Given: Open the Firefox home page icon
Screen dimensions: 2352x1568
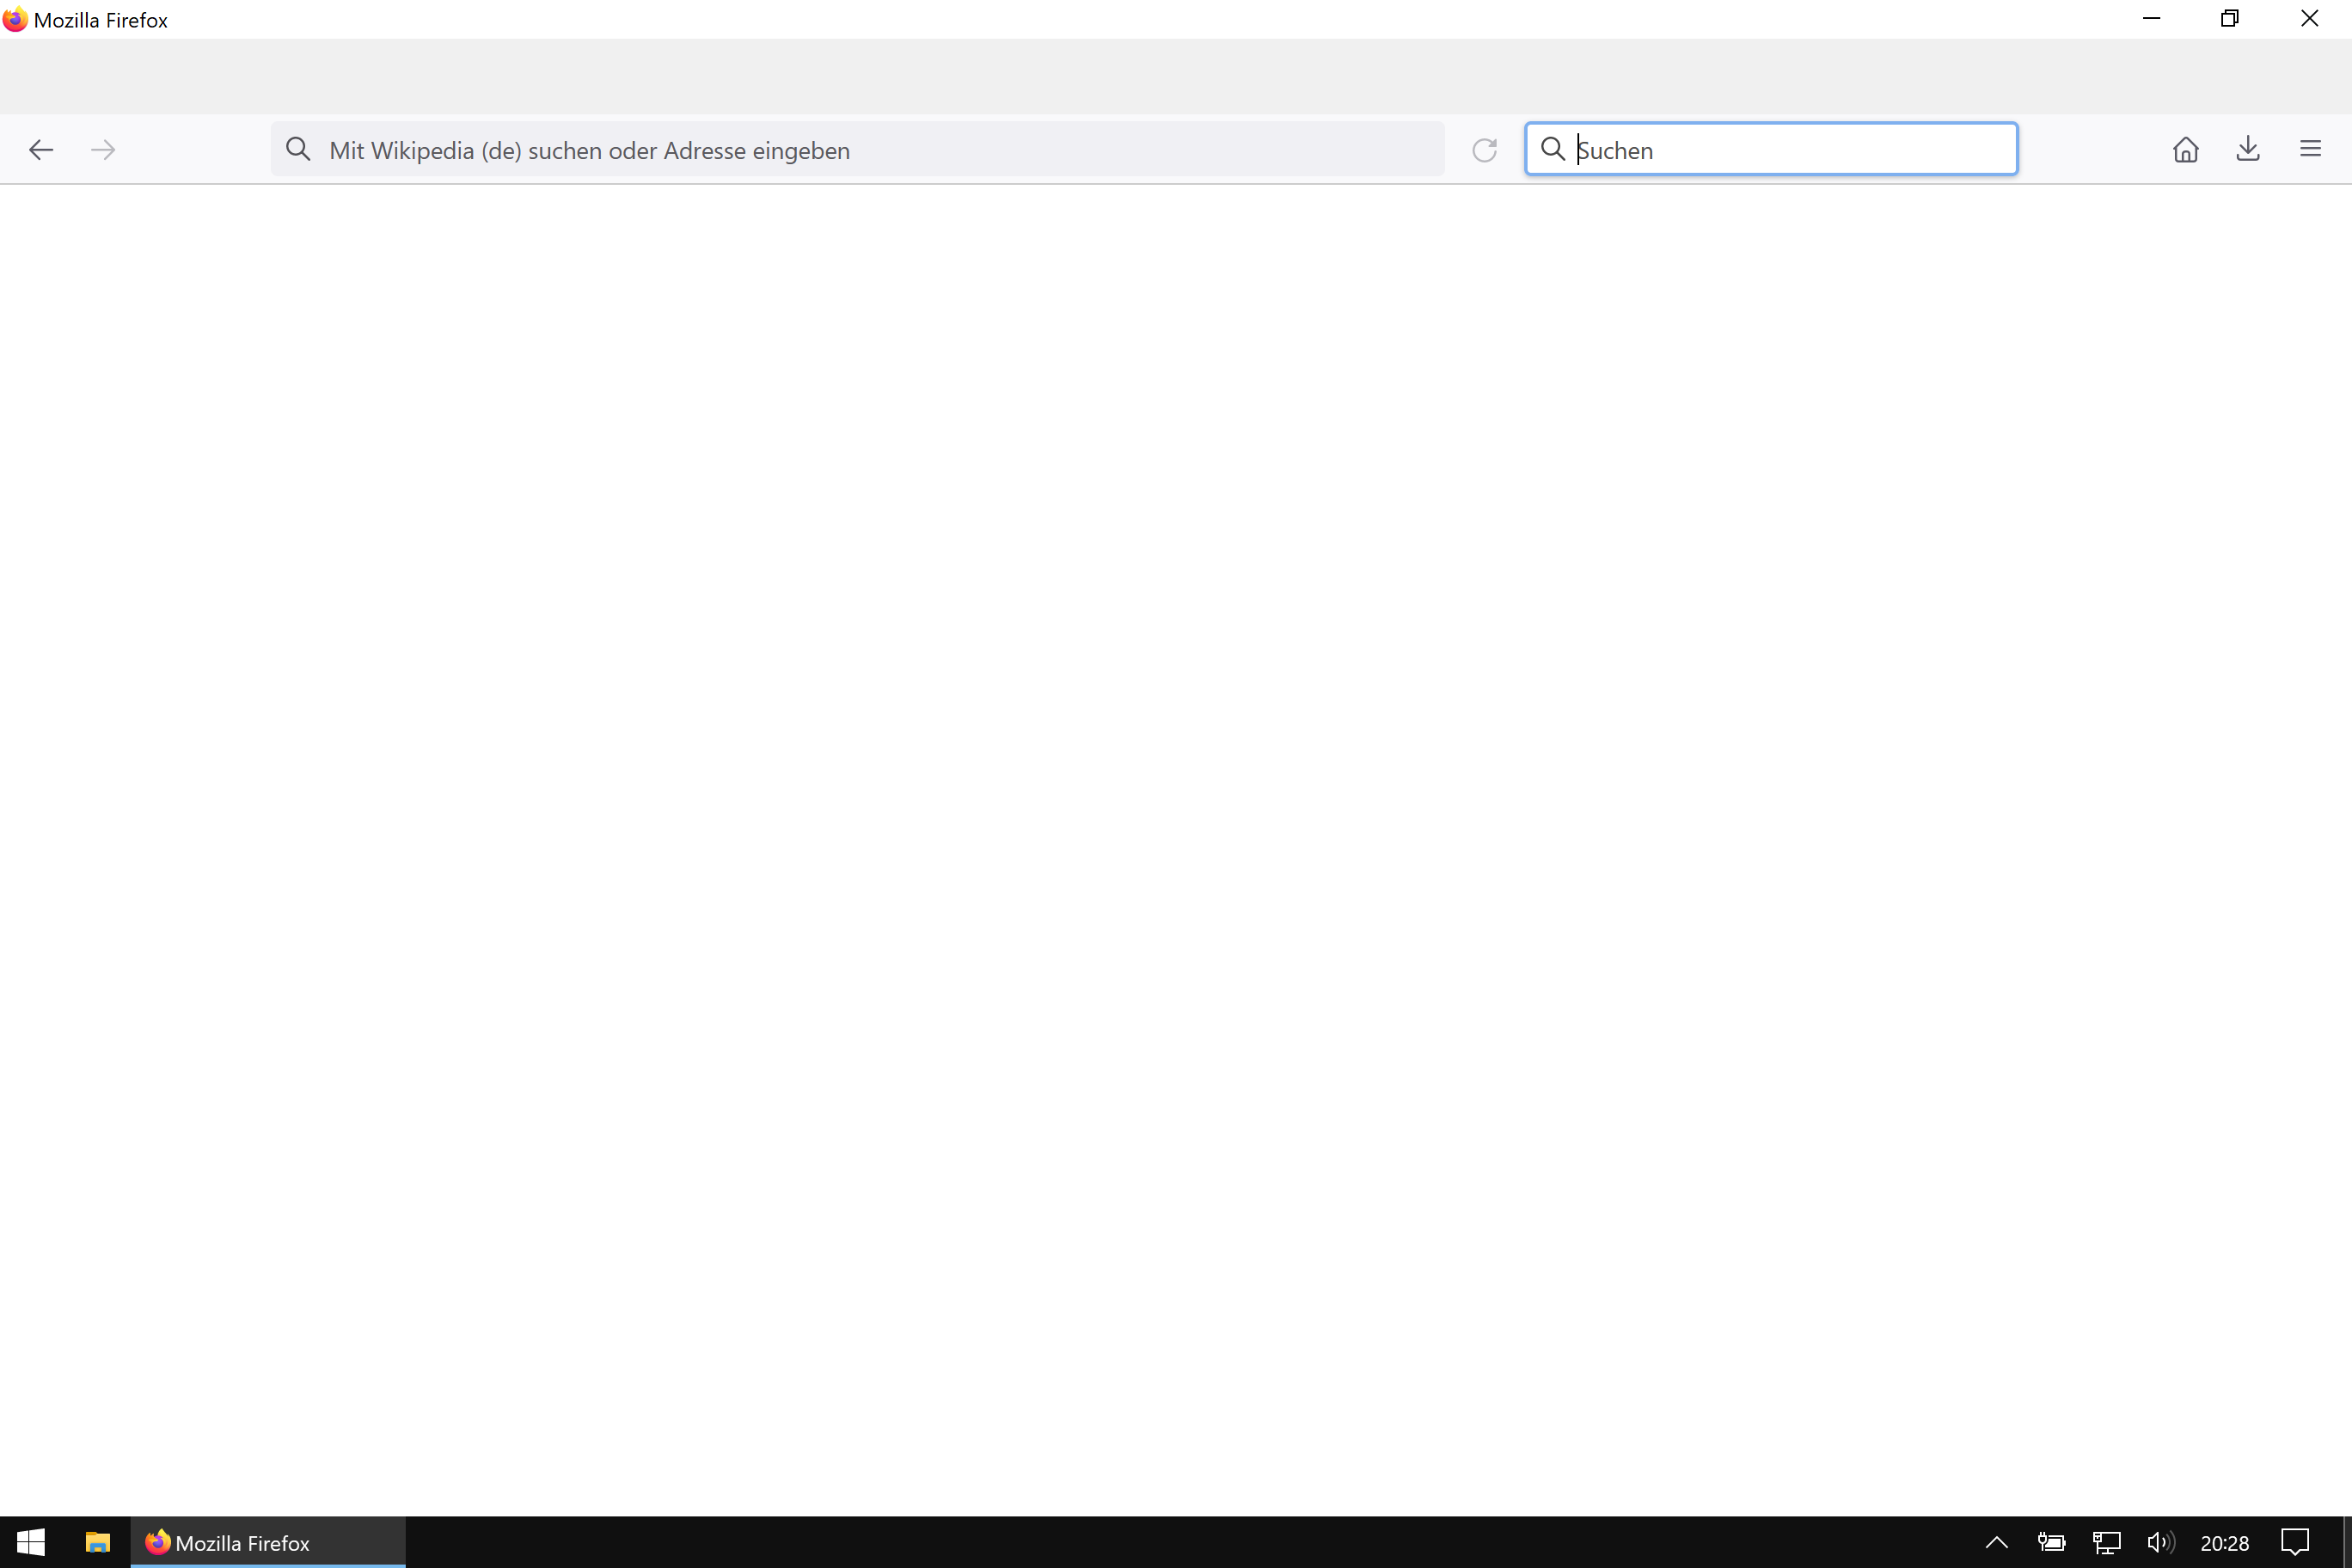Looking at the screenshot, I should [2185, 149].
